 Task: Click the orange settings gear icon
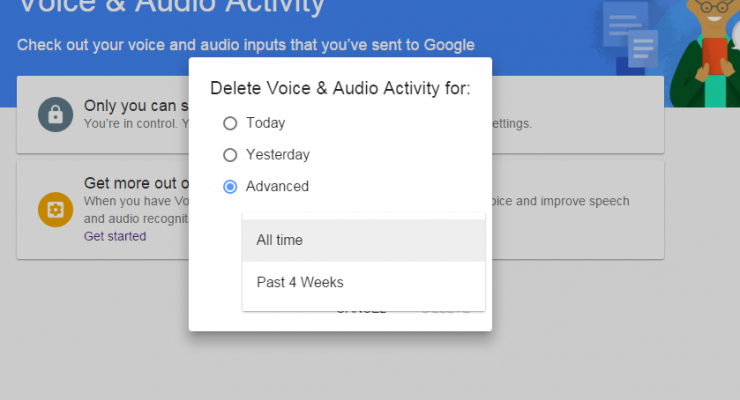tap(54, 210)
